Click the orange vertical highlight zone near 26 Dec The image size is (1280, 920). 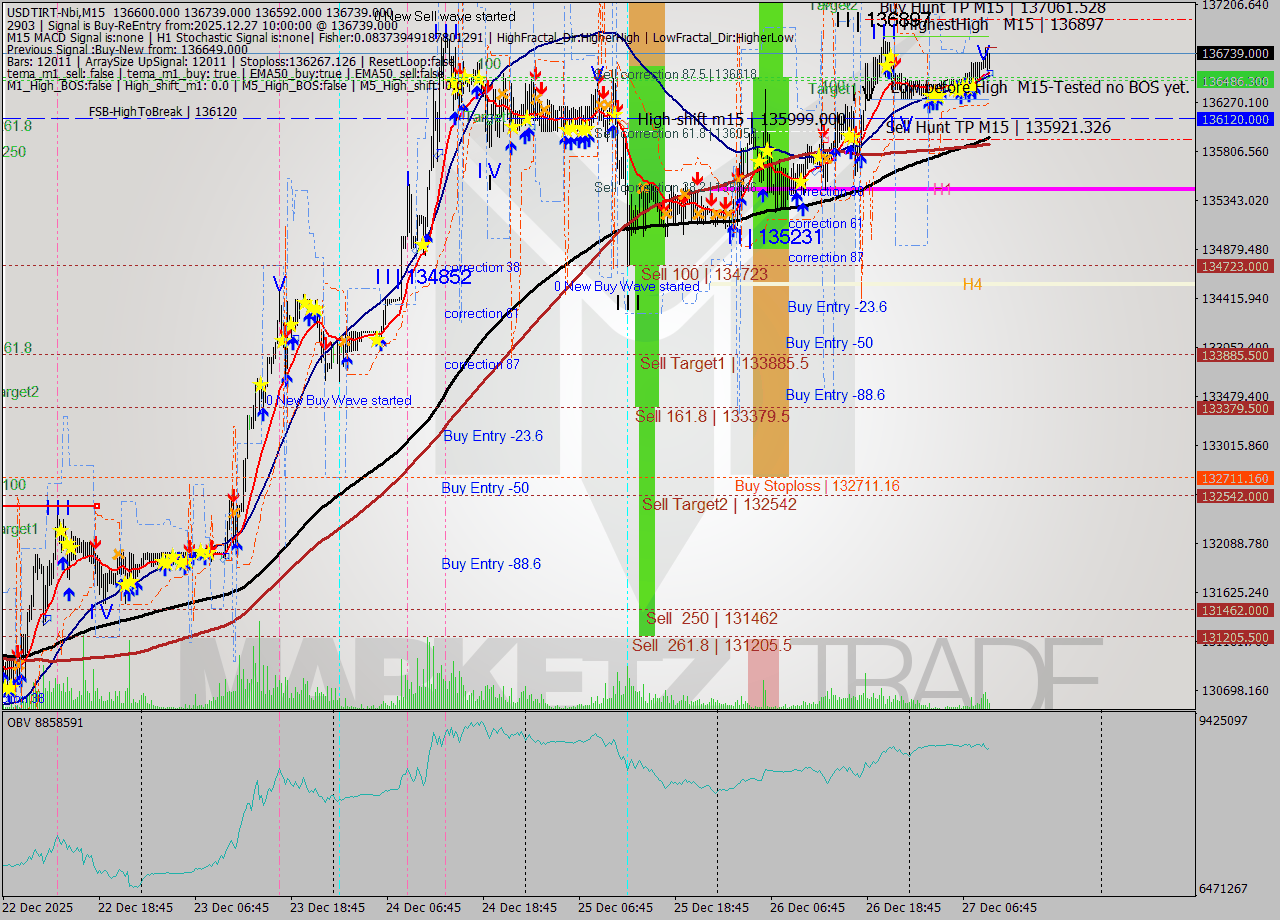[770, 400]
